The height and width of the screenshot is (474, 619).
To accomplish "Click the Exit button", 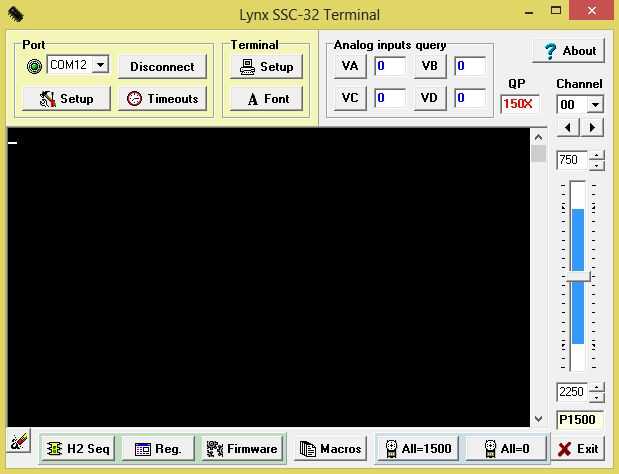I will (578, 448).
